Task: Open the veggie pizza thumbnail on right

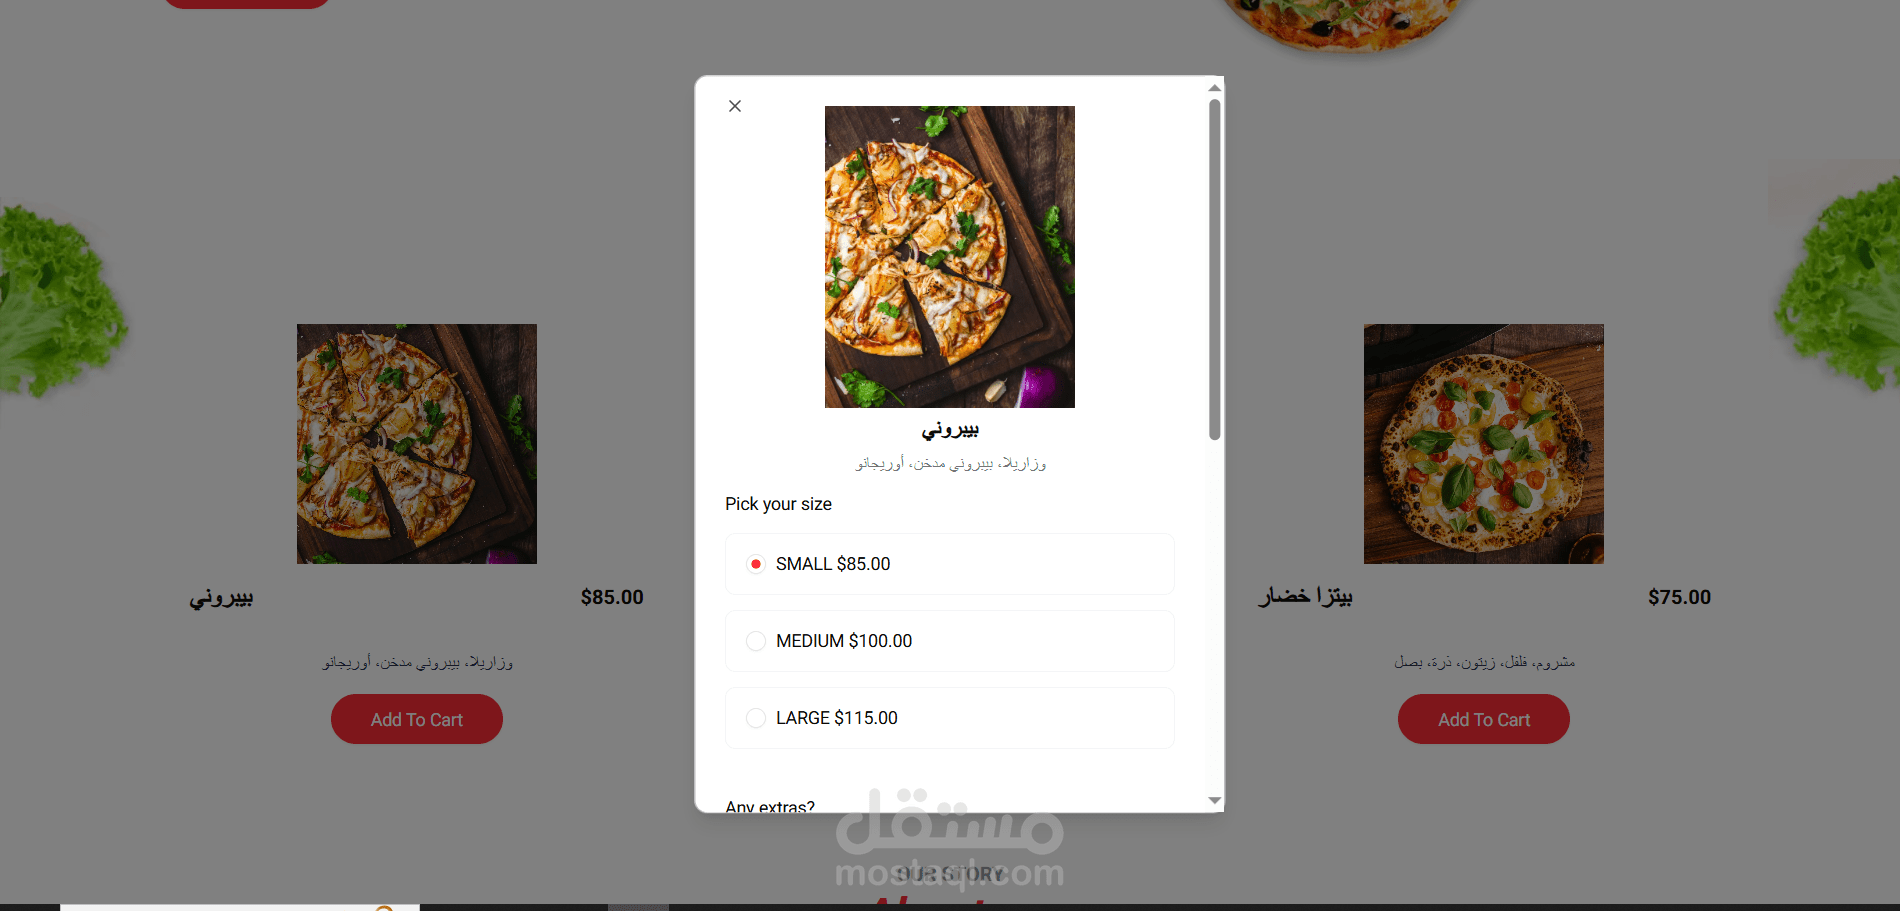Action: (1484, 444)
